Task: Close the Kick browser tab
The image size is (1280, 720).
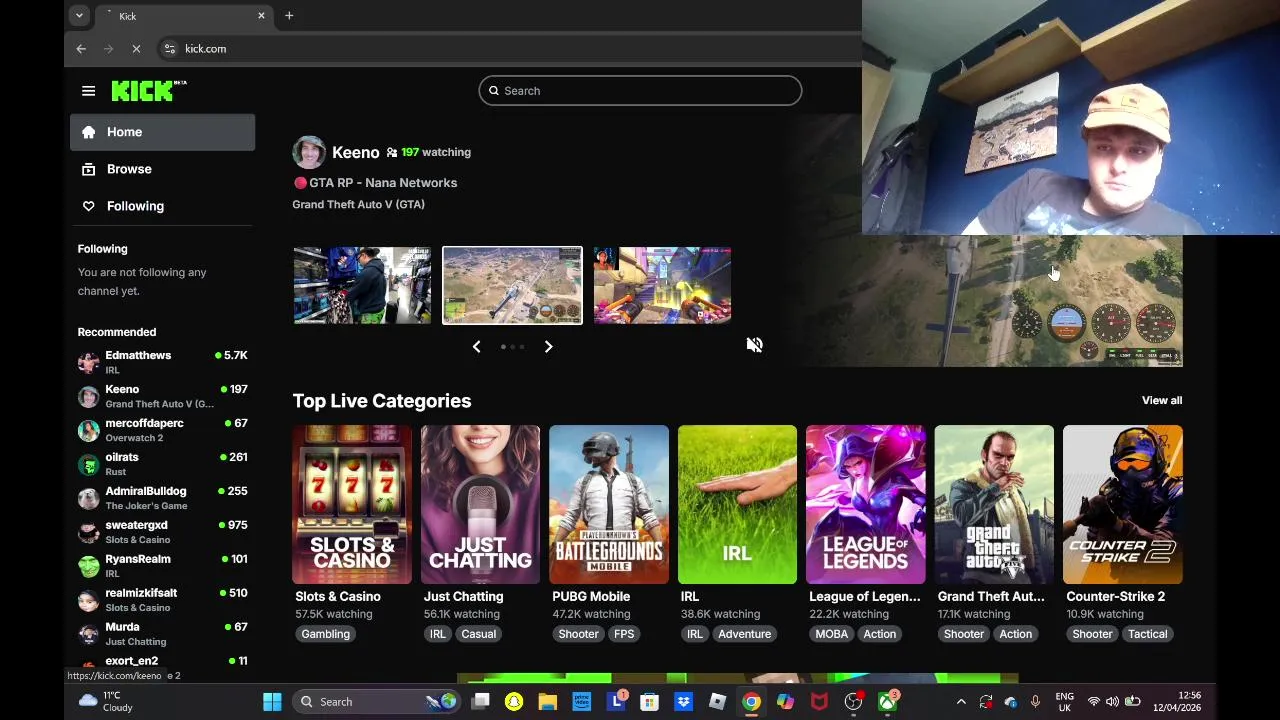Action: coord(261,15)
